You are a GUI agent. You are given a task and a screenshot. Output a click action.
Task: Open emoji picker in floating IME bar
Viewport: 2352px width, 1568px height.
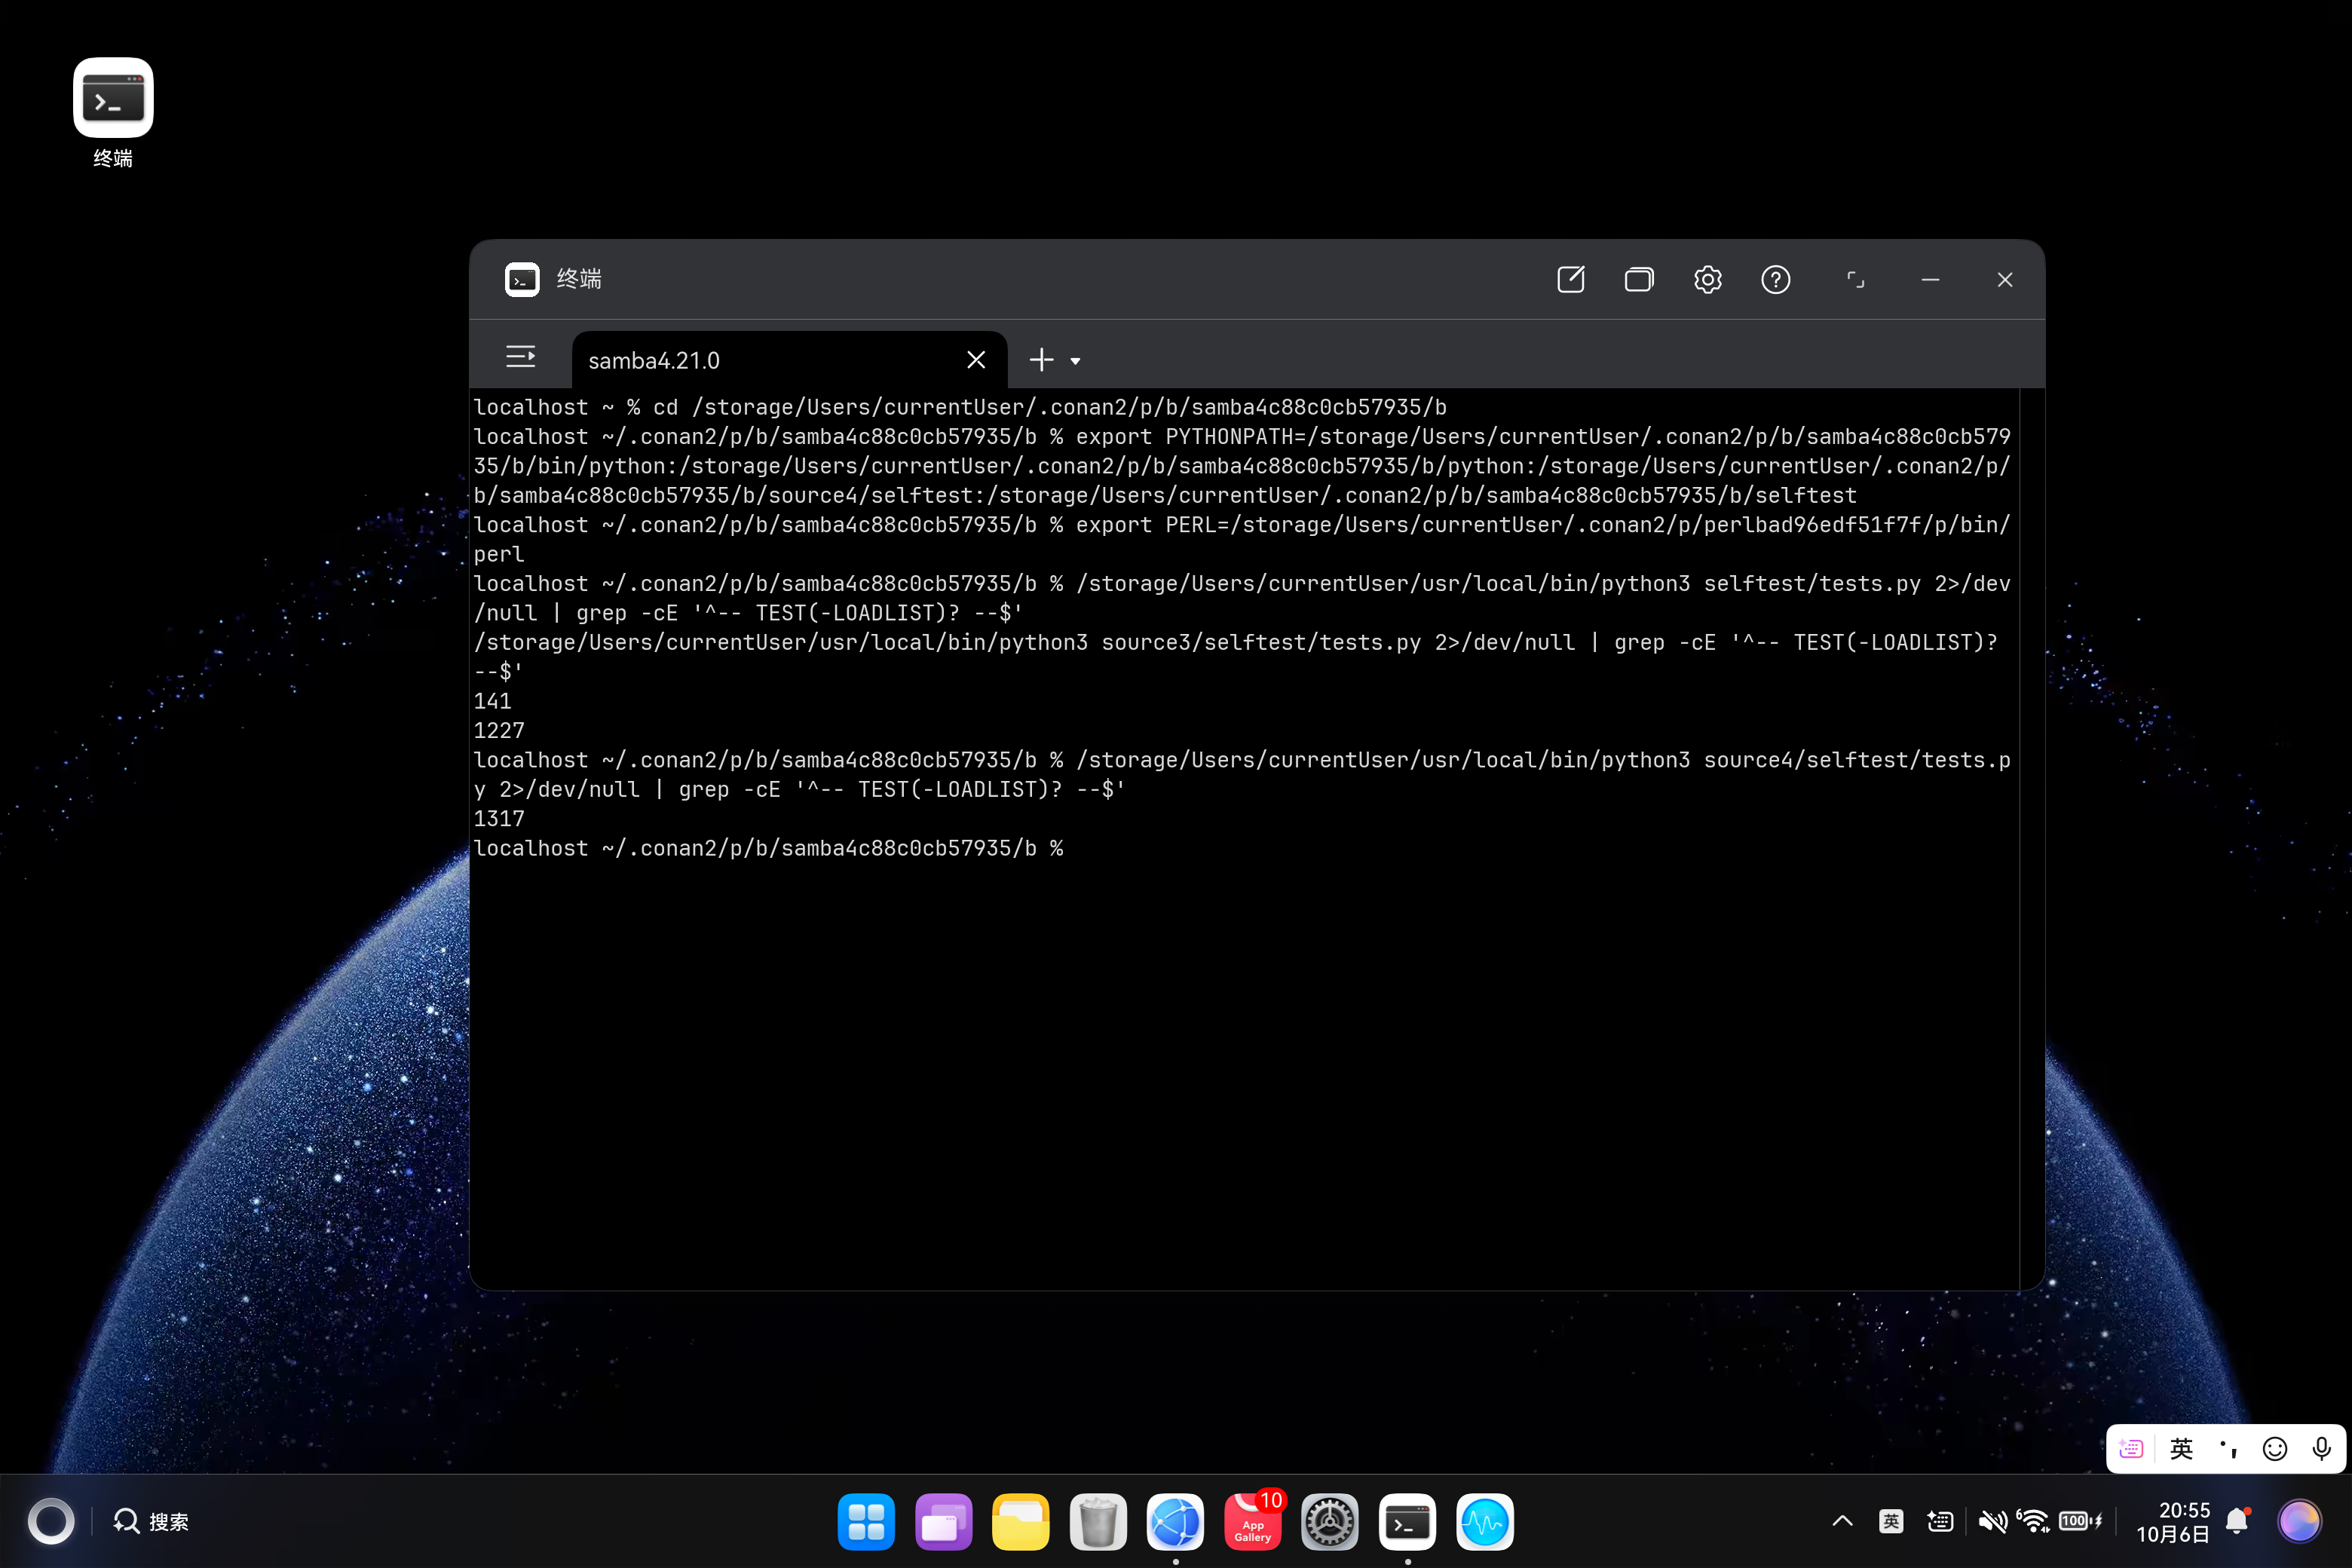pos(2275,1449)
